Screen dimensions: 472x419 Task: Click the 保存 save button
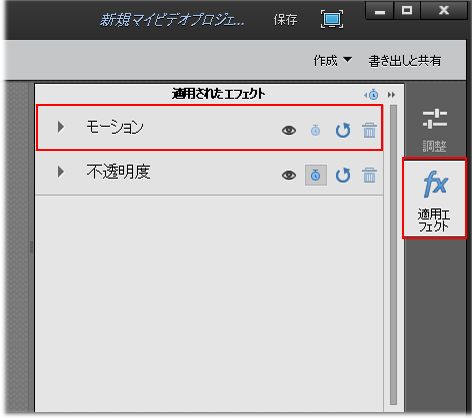(x=285, y=20)
